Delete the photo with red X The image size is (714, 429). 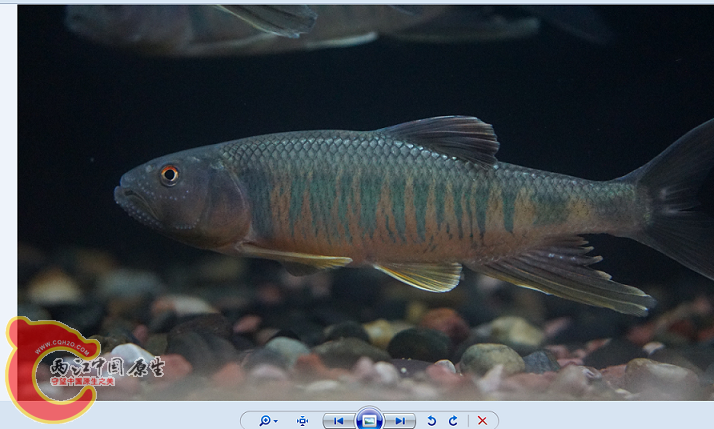coord(482,421)
